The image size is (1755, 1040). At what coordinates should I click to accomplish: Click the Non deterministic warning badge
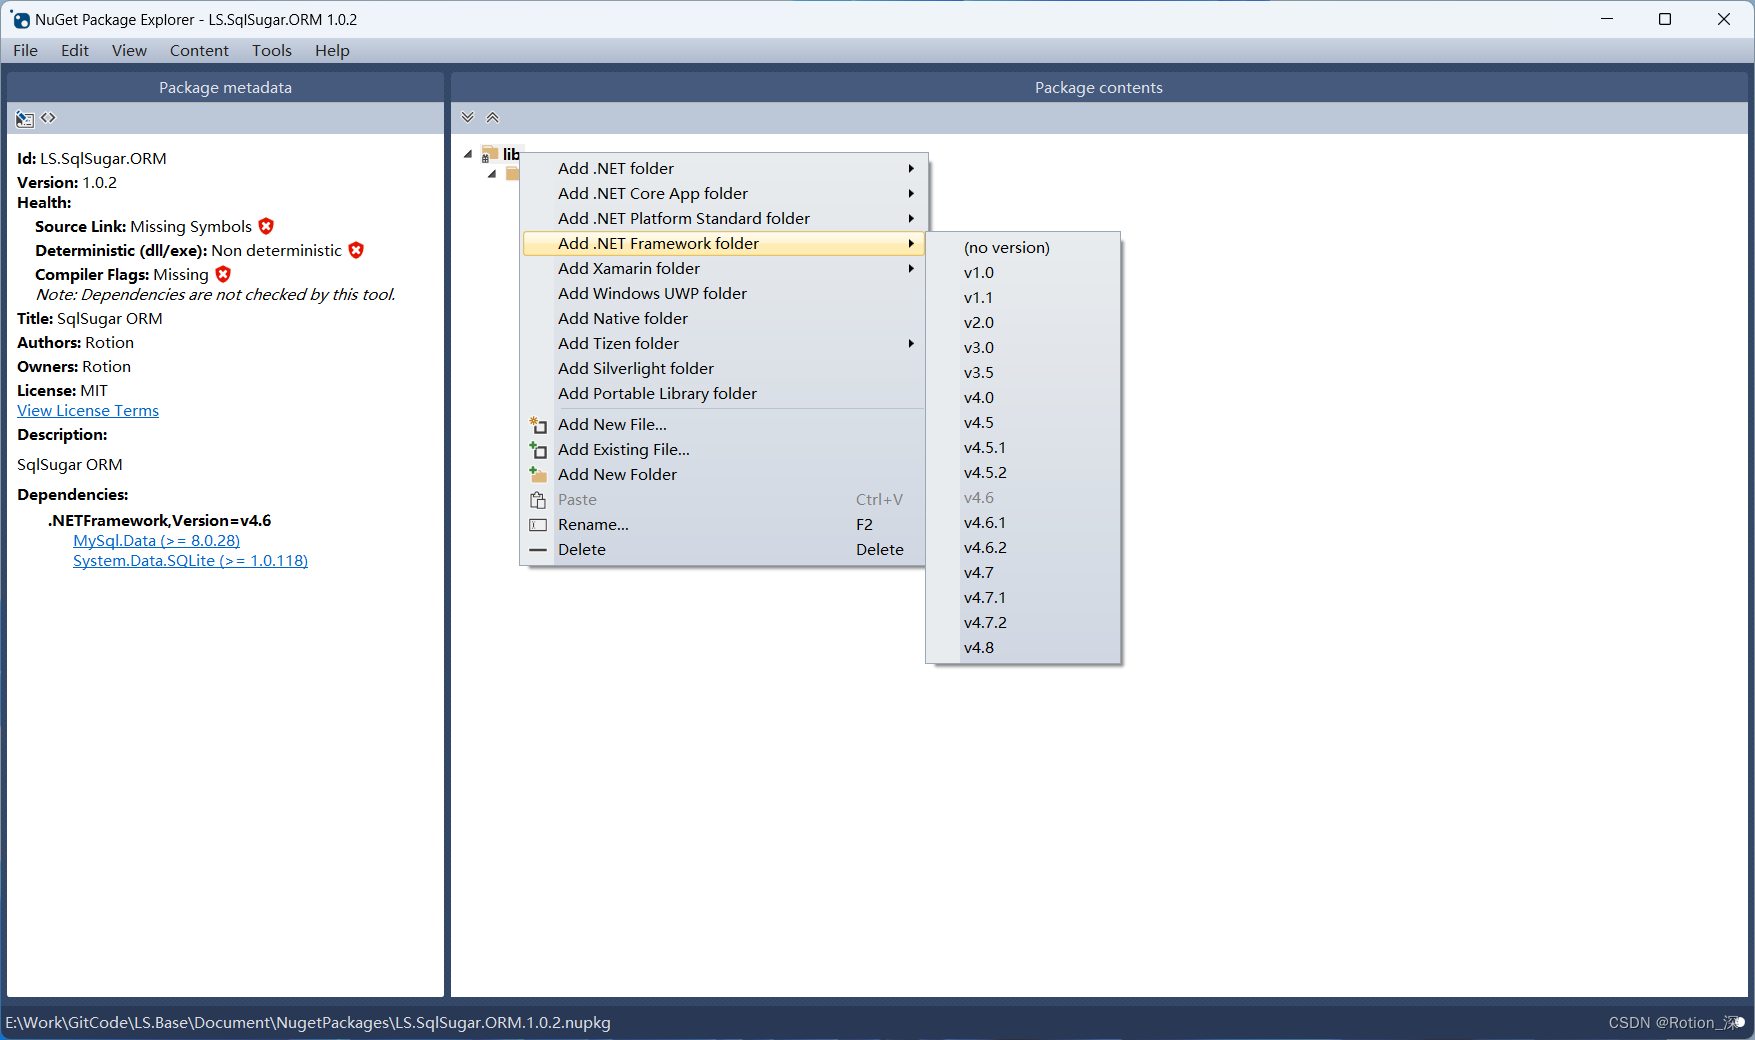pyautogui.click(x=356, y=250)
